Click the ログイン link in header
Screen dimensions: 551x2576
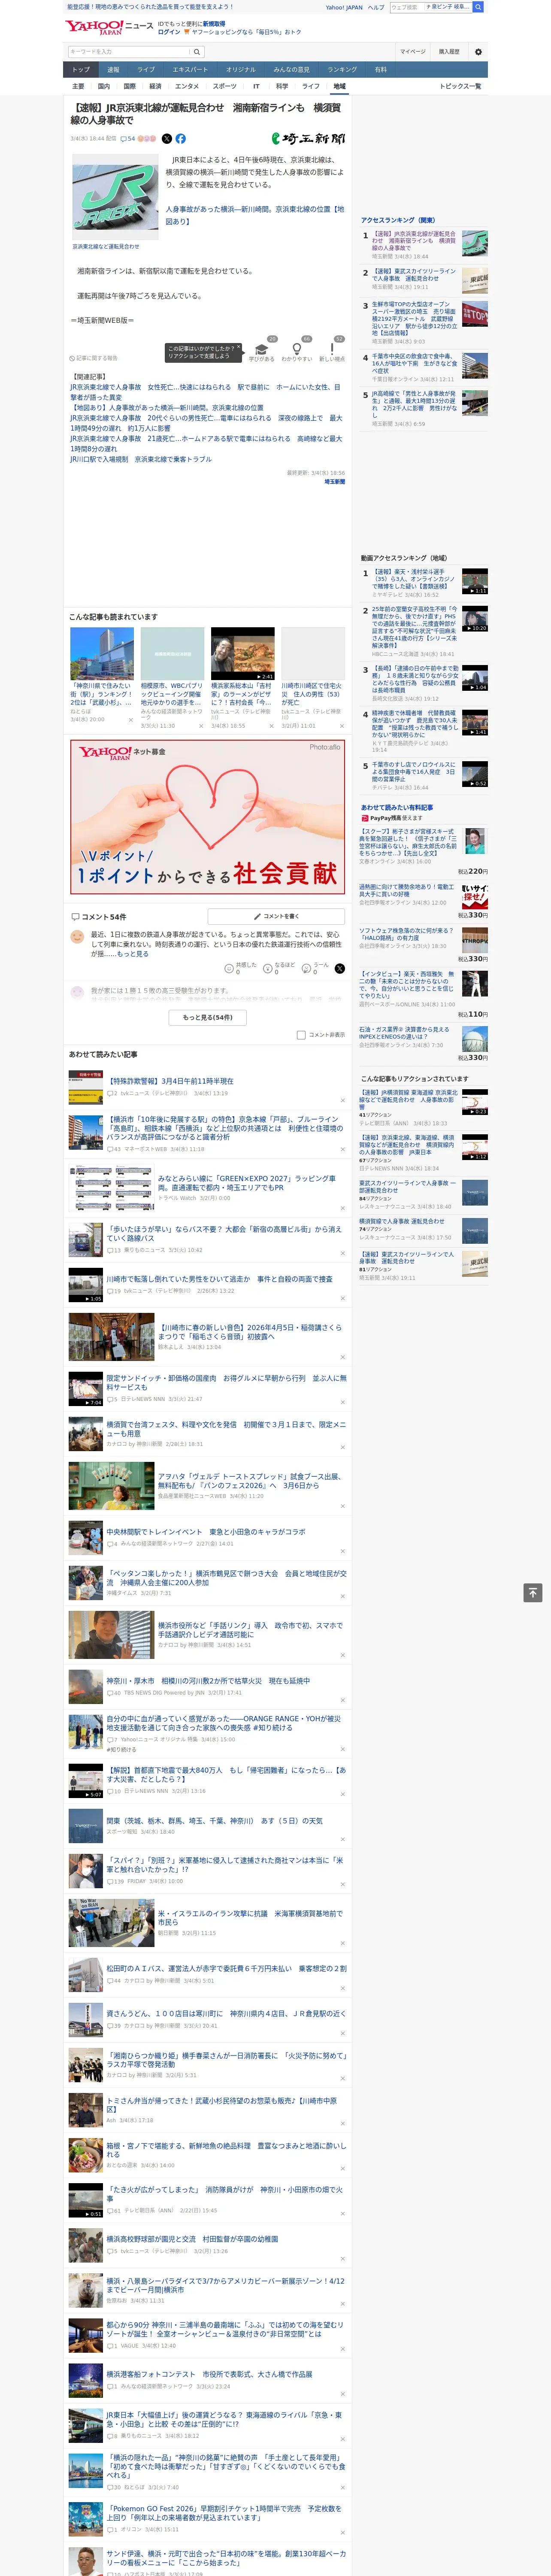pos(169,32)
